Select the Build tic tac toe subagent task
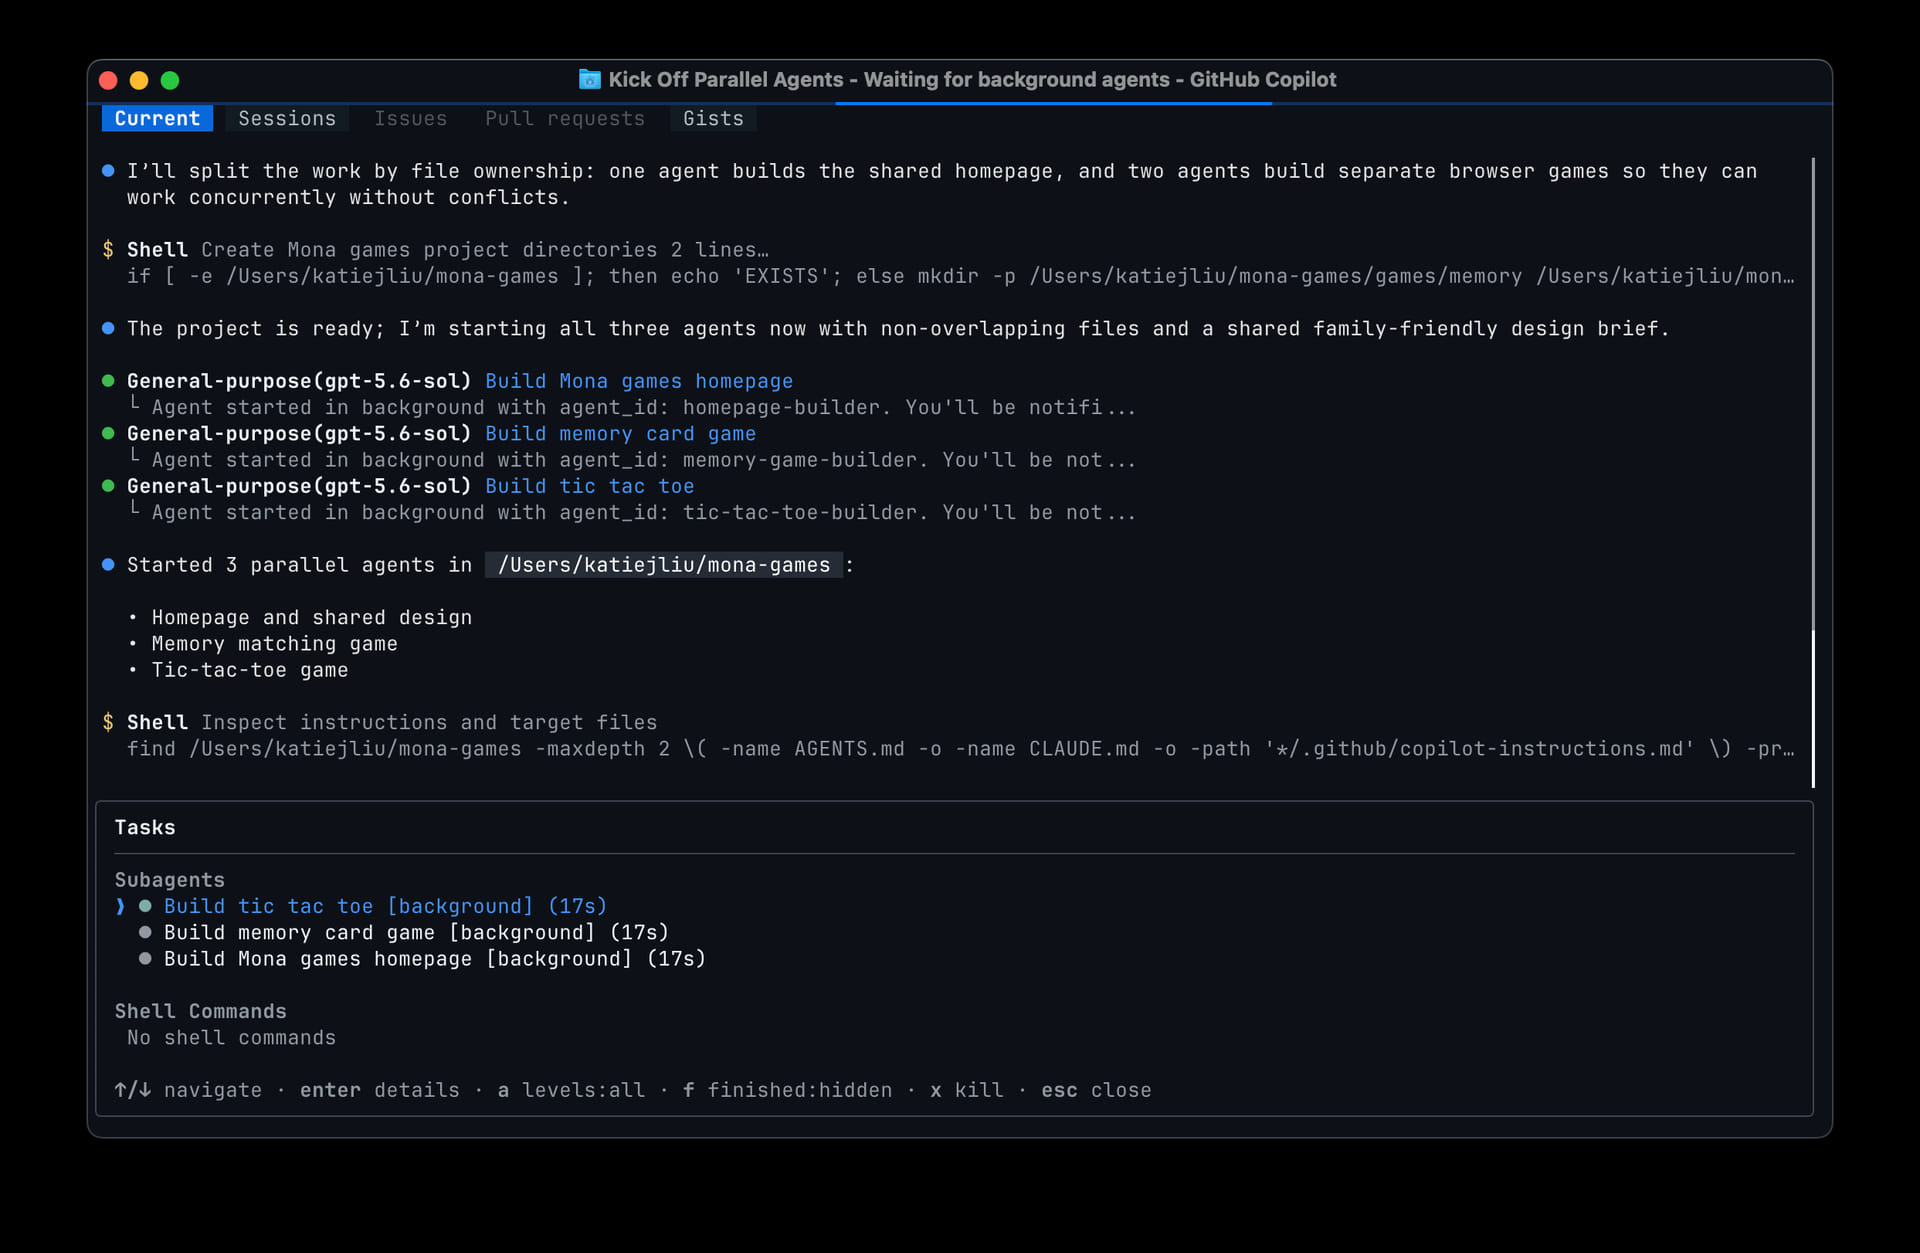Image resolution: width=1920 pixels, height=1253 pixels. click(385, 906)
